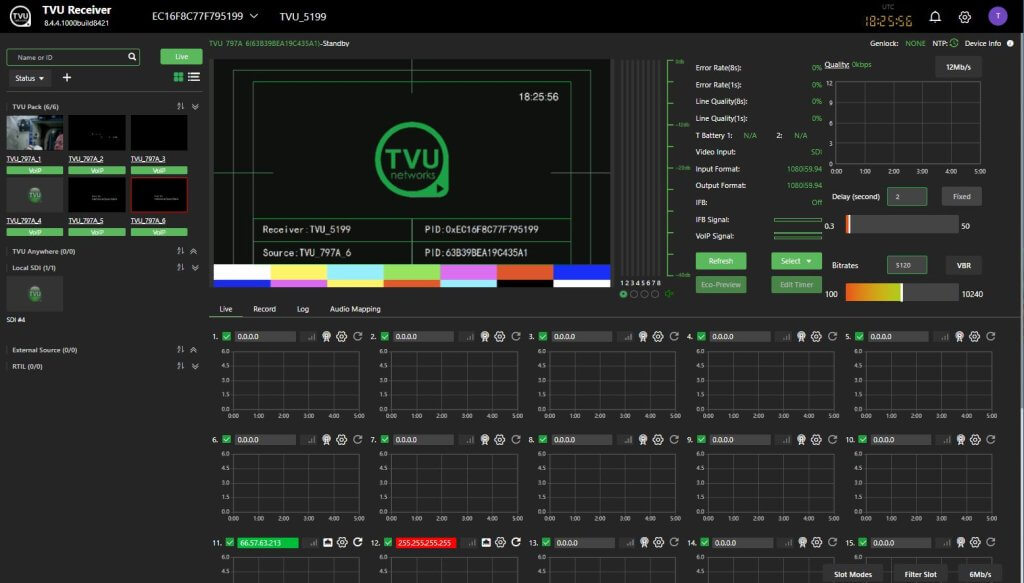The height and width of the screenshot is (583, 1024).
Task: Open settings gear for slot 3
Action: tap(658, 337)
